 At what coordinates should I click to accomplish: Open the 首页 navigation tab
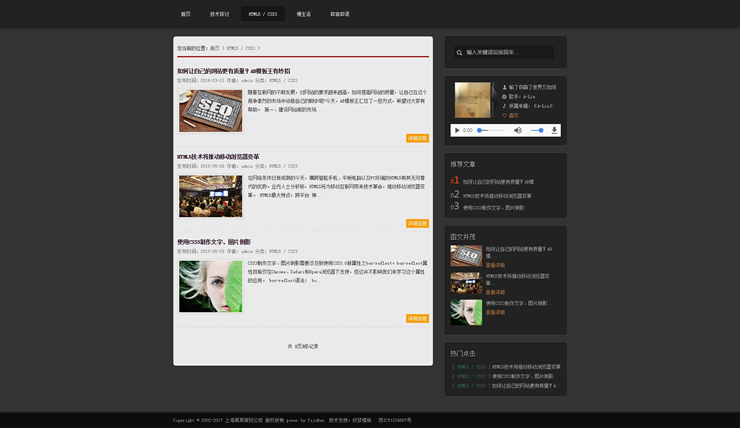[185, 14]
